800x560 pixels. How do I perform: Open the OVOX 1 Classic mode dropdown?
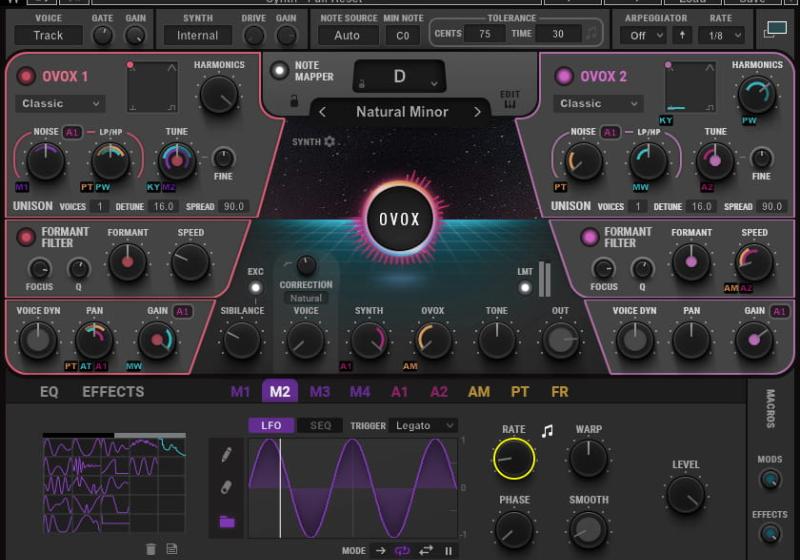pyautogui.click(x=60, y=103)
